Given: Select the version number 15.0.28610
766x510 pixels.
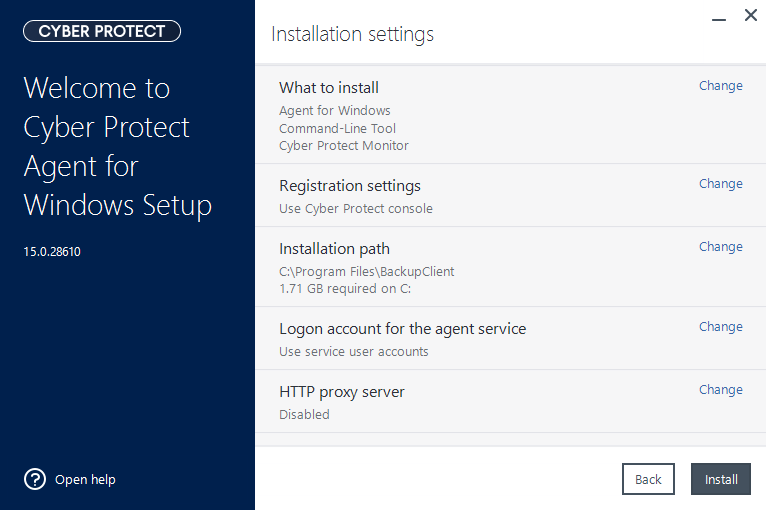Looking at the screenshot, I should [x=52, y=252].
